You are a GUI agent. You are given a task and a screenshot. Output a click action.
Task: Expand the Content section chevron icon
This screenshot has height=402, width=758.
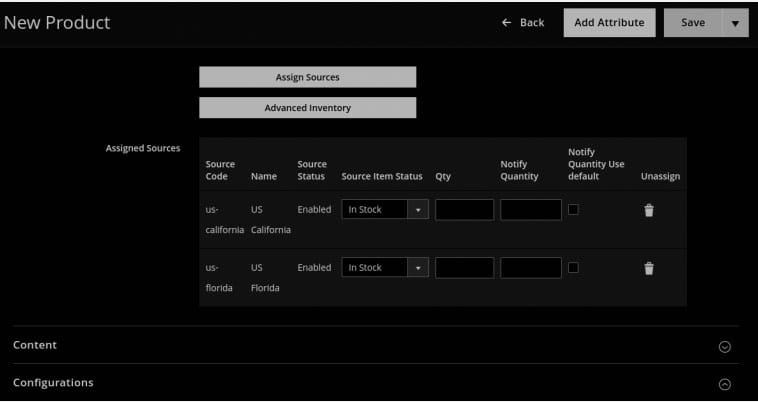pos(725,346)
